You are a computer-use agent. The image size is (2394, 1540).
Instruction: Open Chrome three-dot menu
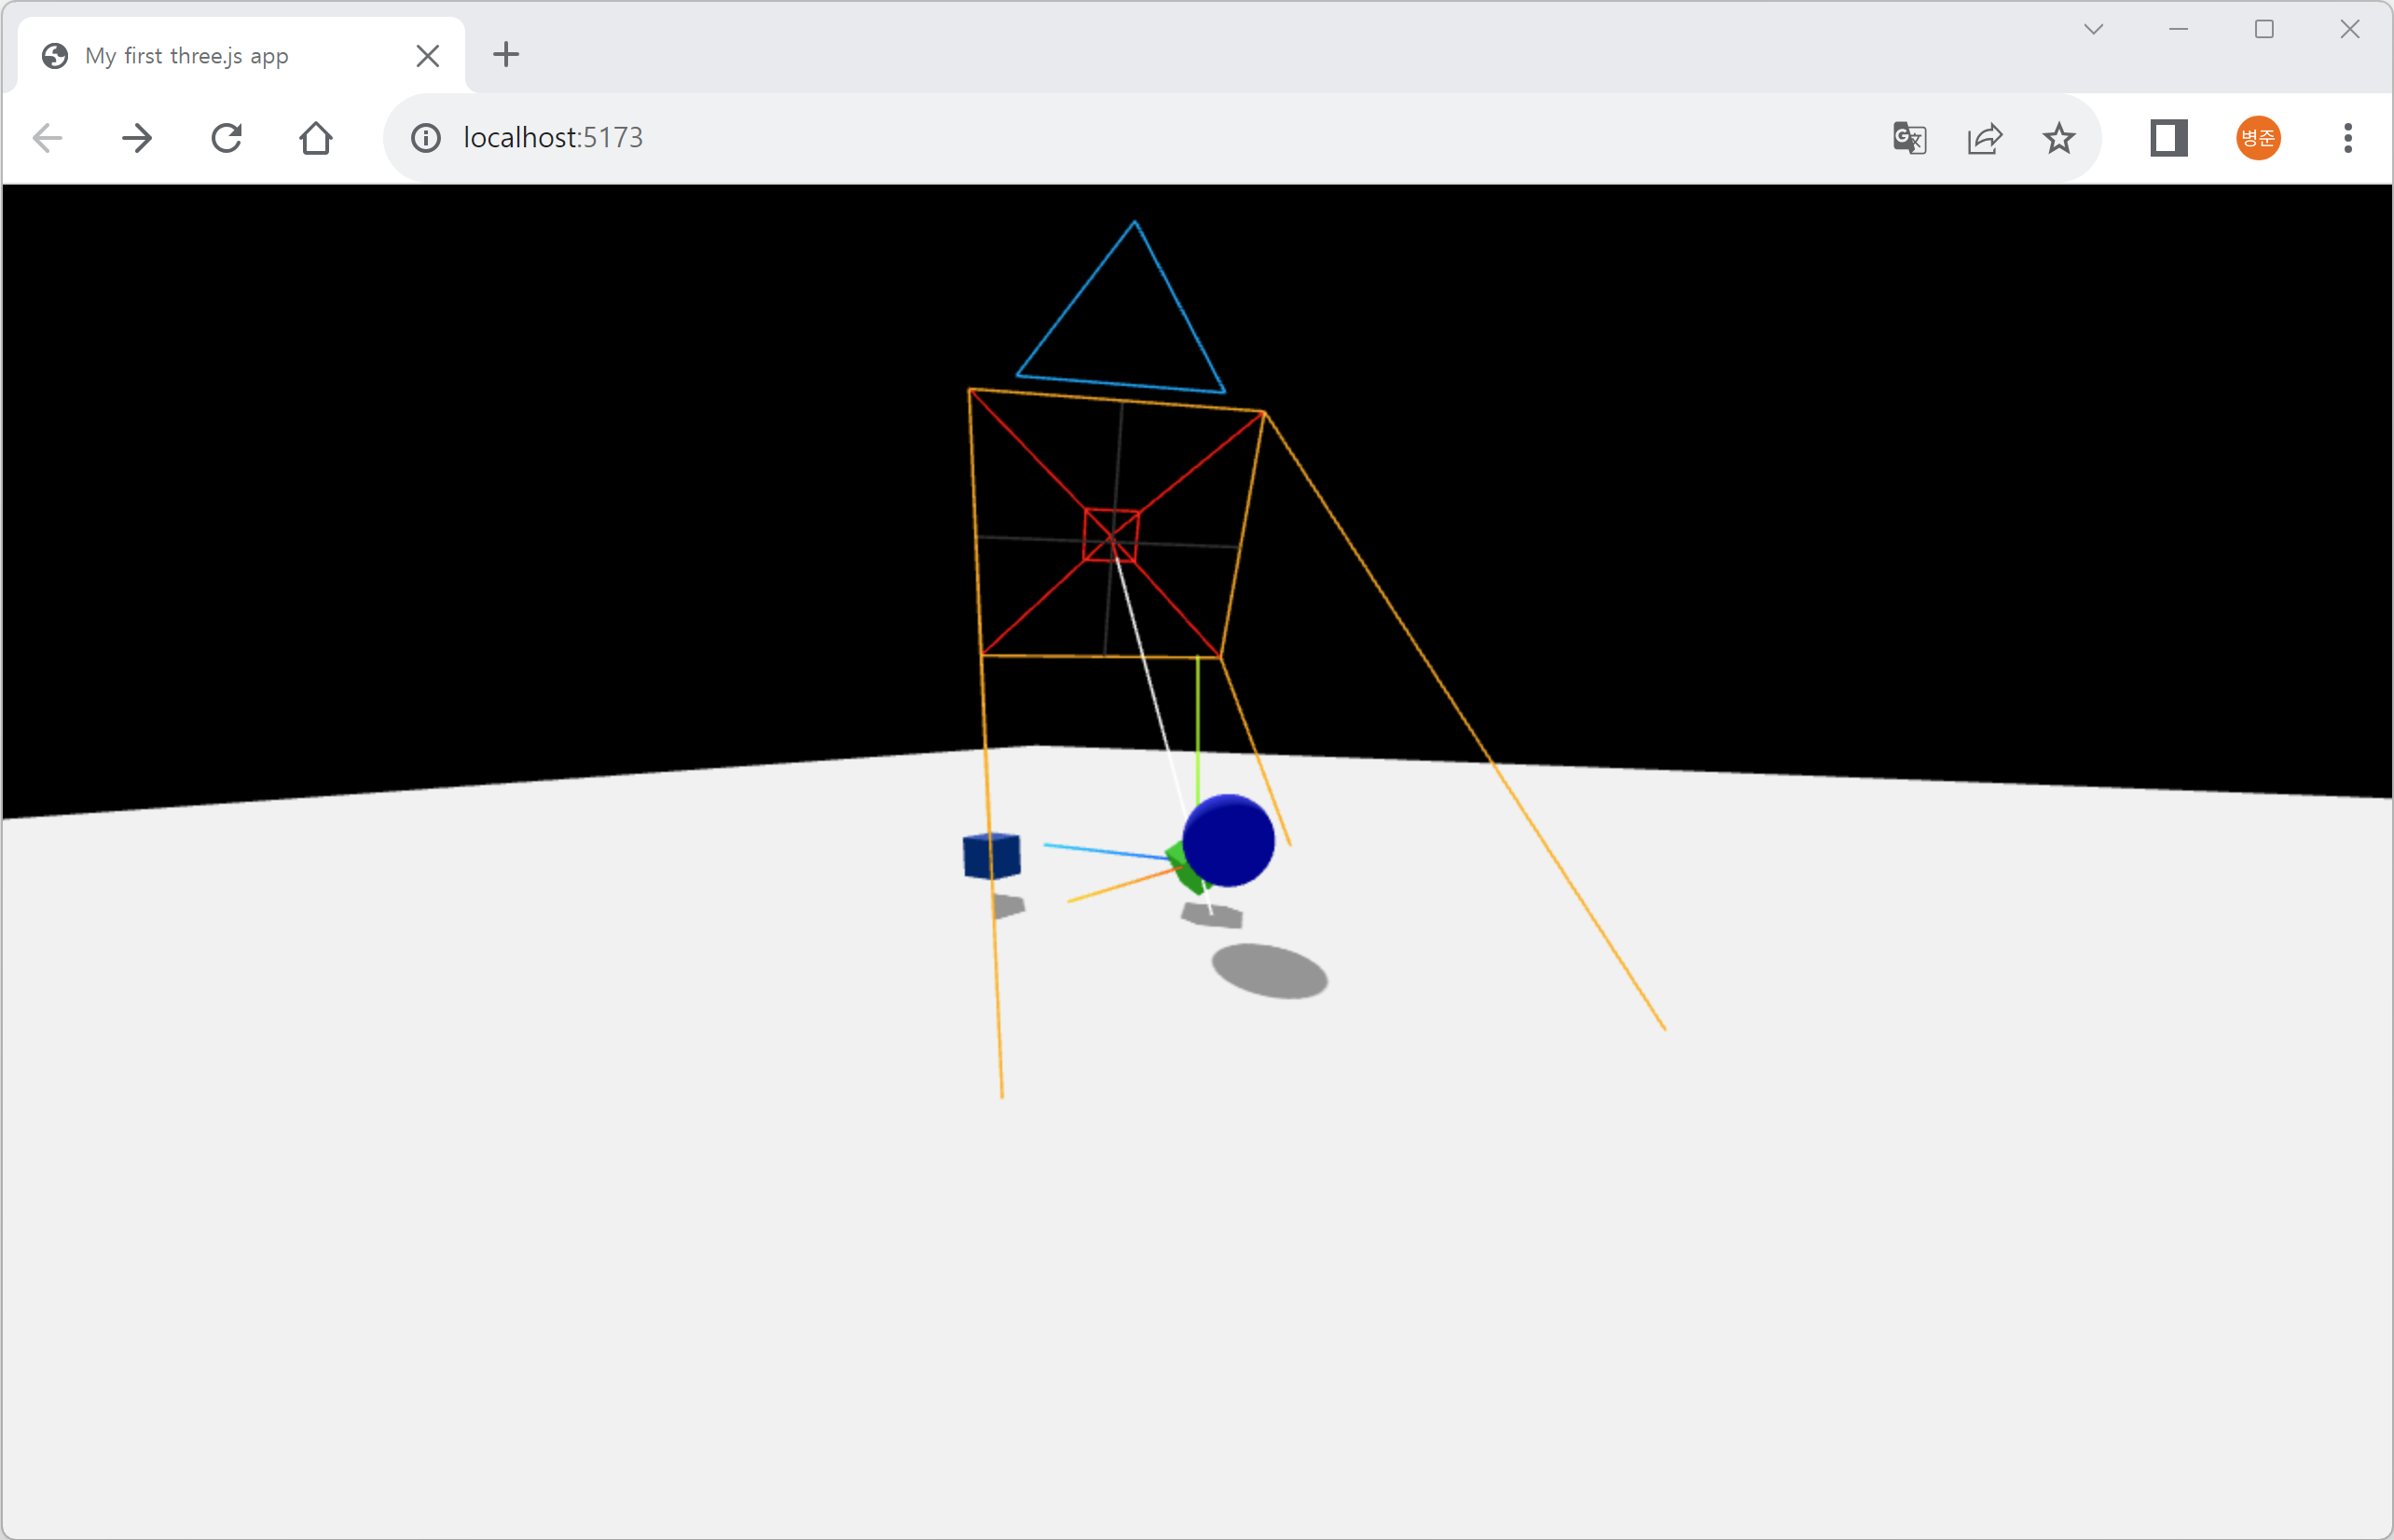point(2347,138)
